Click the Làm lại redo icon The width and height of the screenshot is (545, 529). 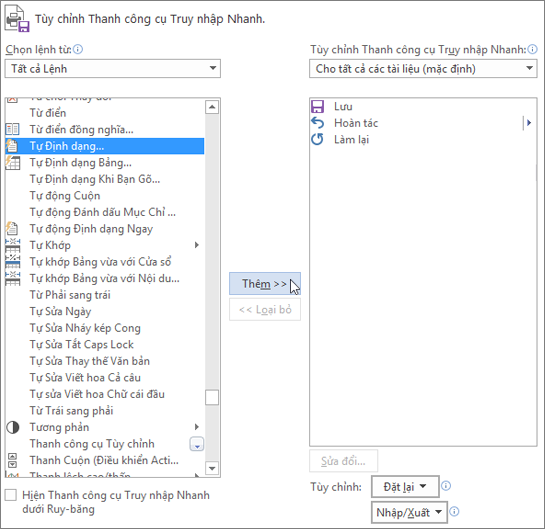317,139
